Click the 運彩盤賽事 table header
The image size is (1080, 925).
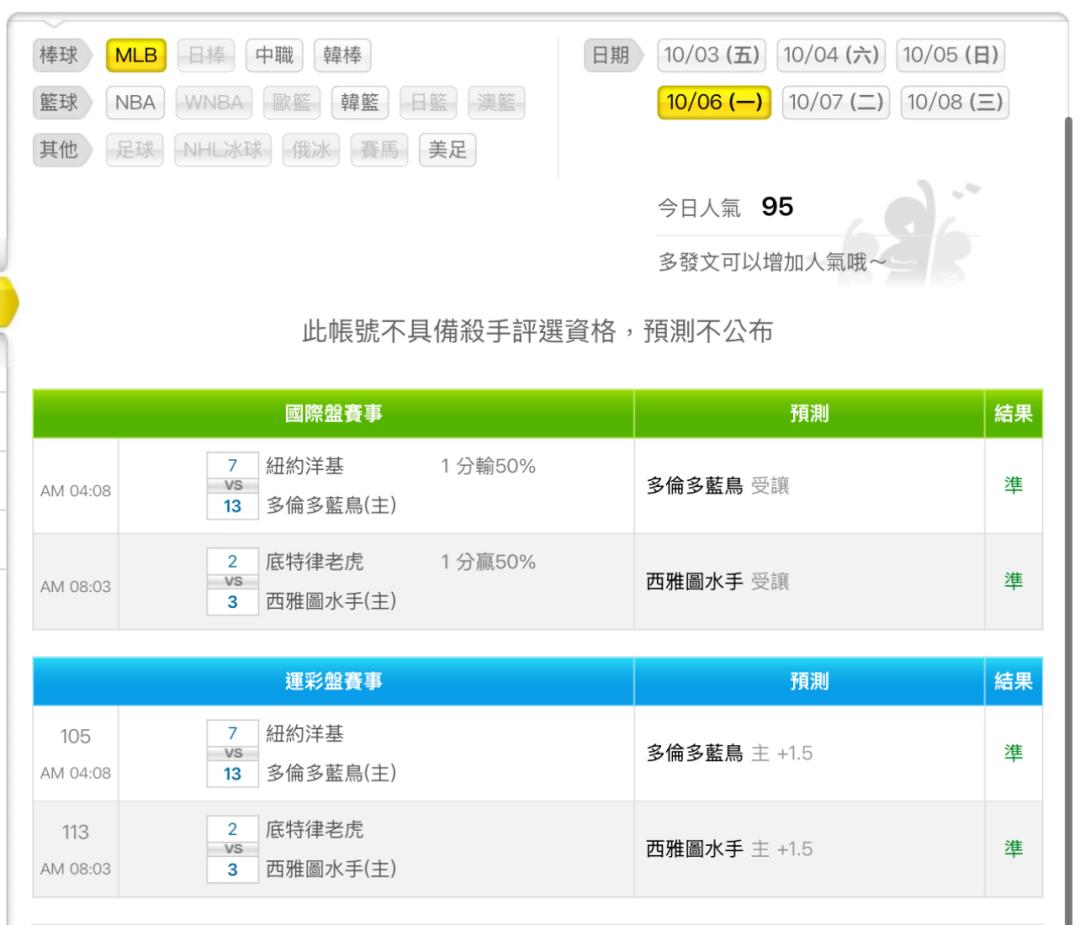coord(333,682)
